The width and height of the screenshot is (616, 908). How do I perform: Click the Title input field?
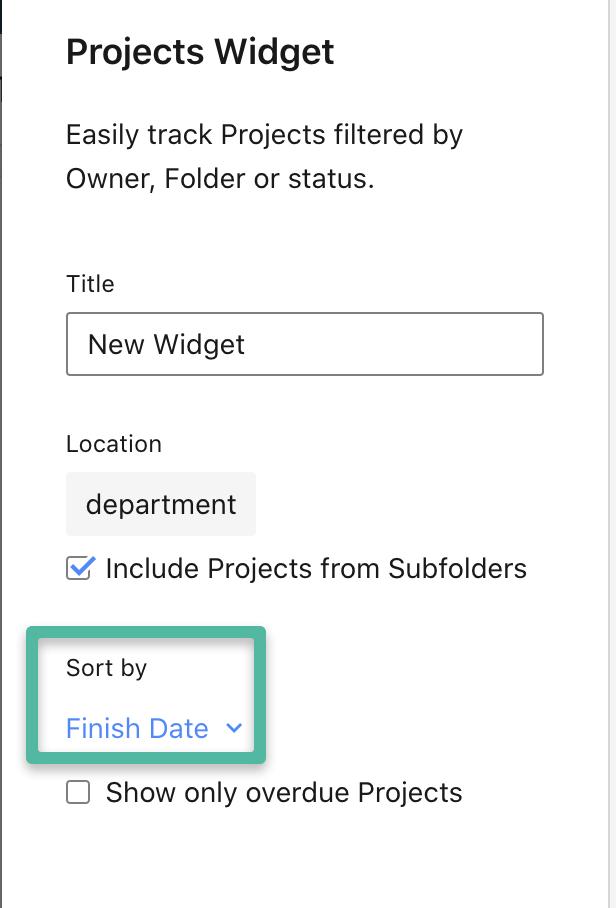click(304, 344)
